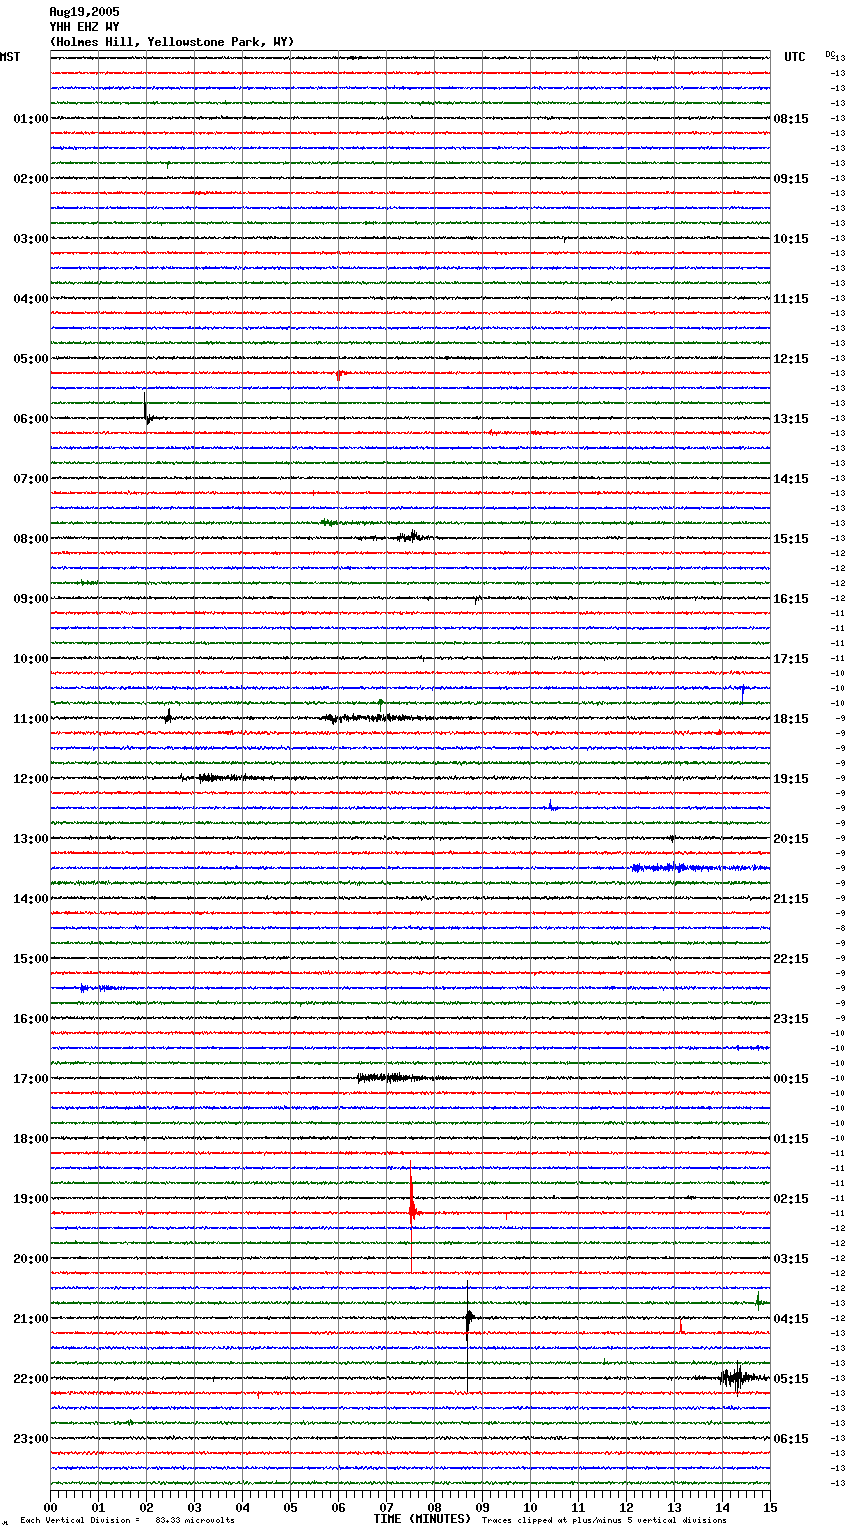Click the 18:15 UTC row label
This screenshot has width=850, height=1534.
coord(791,719)
